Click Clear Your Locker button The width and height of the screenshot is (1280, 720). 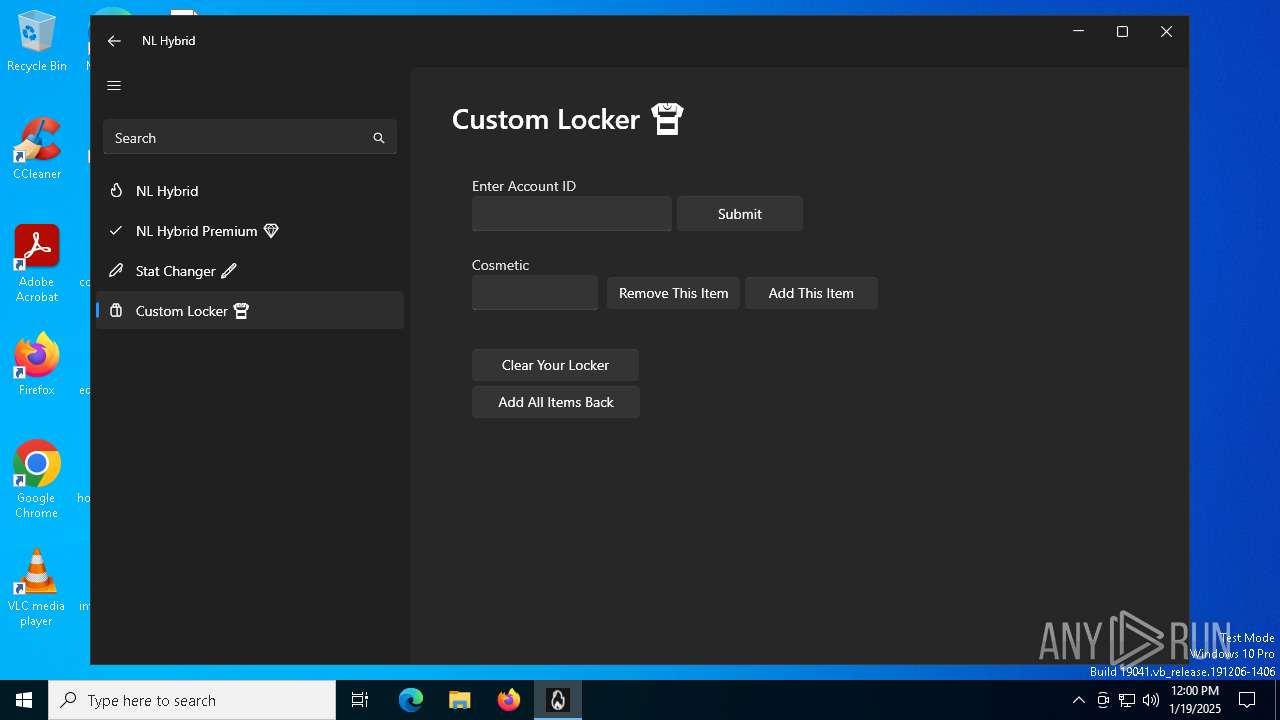555,365
